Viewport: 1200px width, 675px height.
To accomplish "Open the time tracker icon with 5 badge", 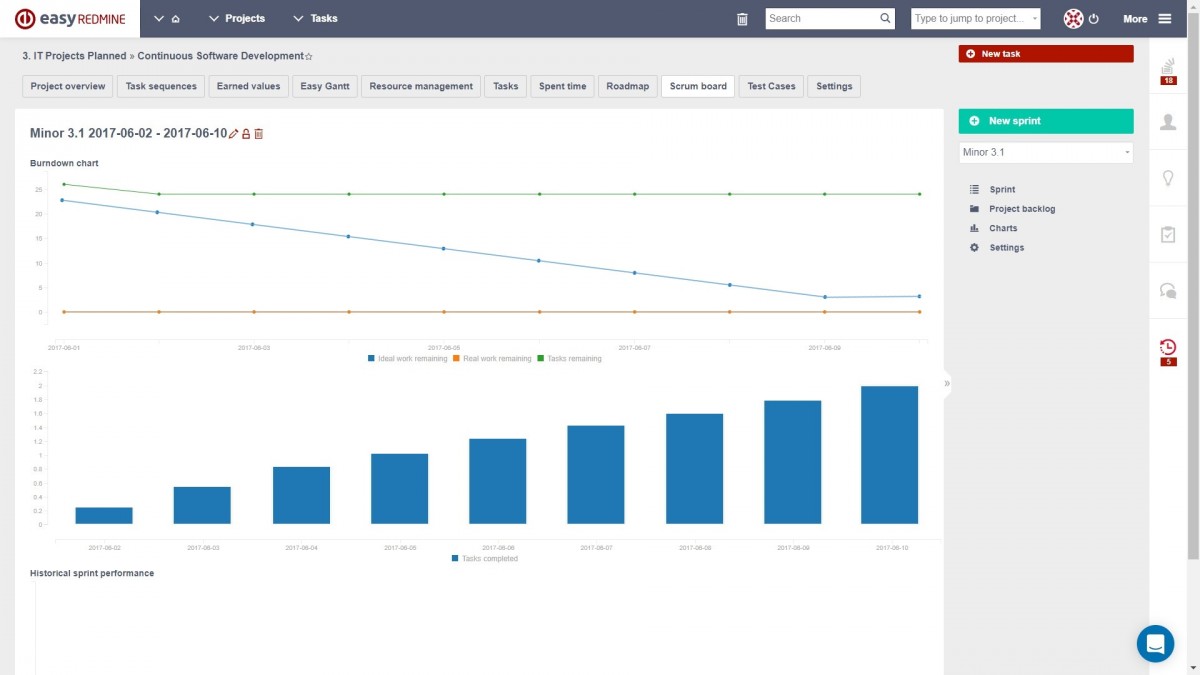I will coord(1167,352).
